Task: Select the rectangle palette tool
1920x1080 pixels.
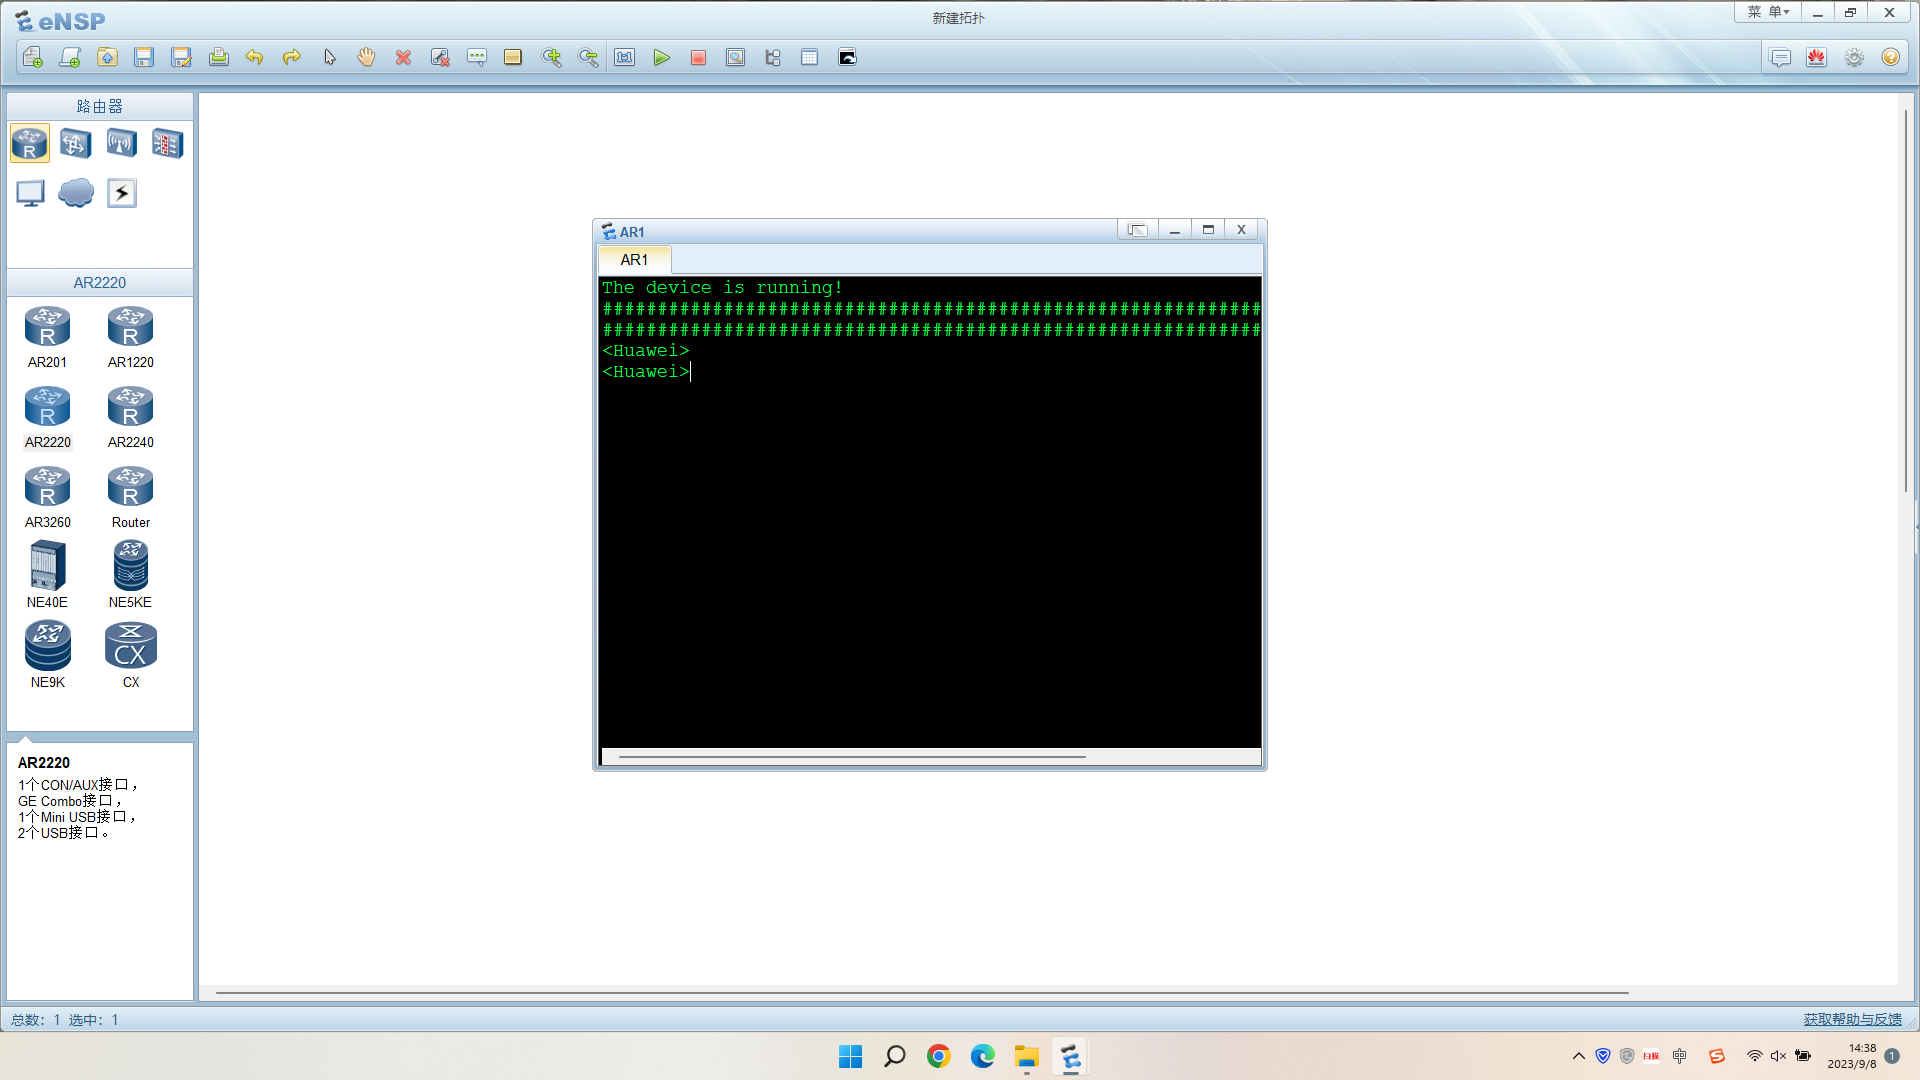Action: (x=513, y=58)
